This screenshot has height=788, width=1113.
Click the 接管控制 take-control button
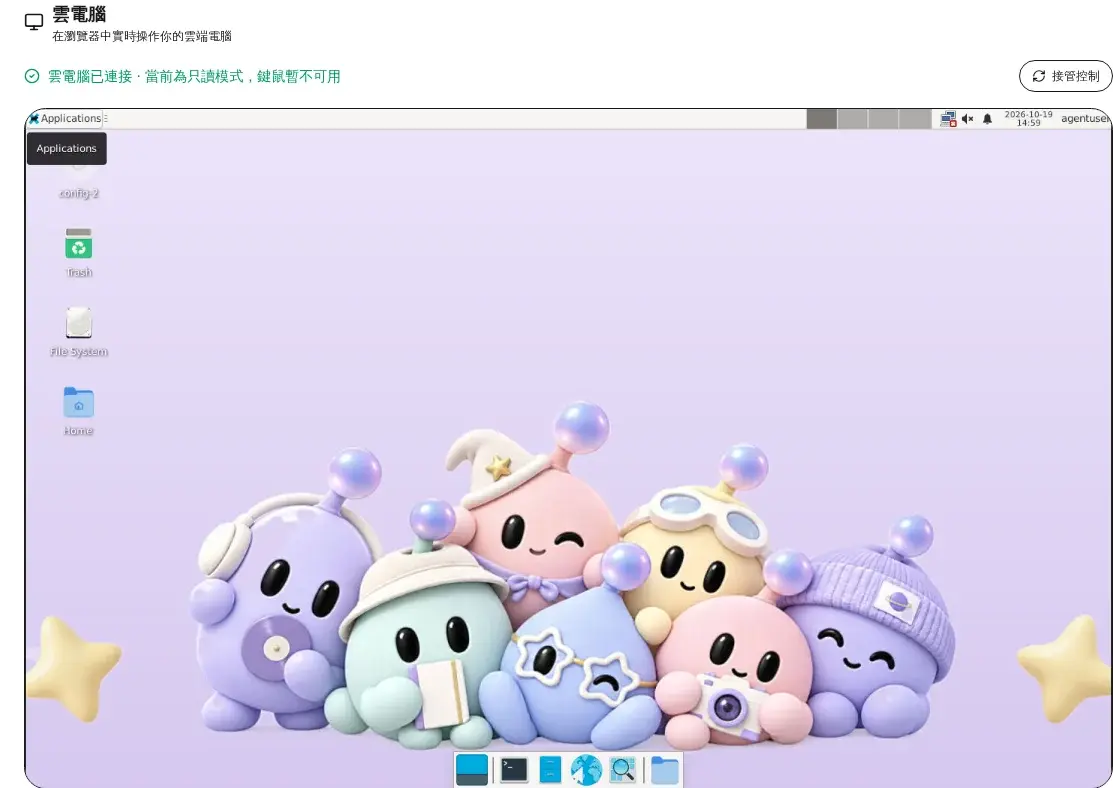pyautogui.click(x=1065, y=76)
